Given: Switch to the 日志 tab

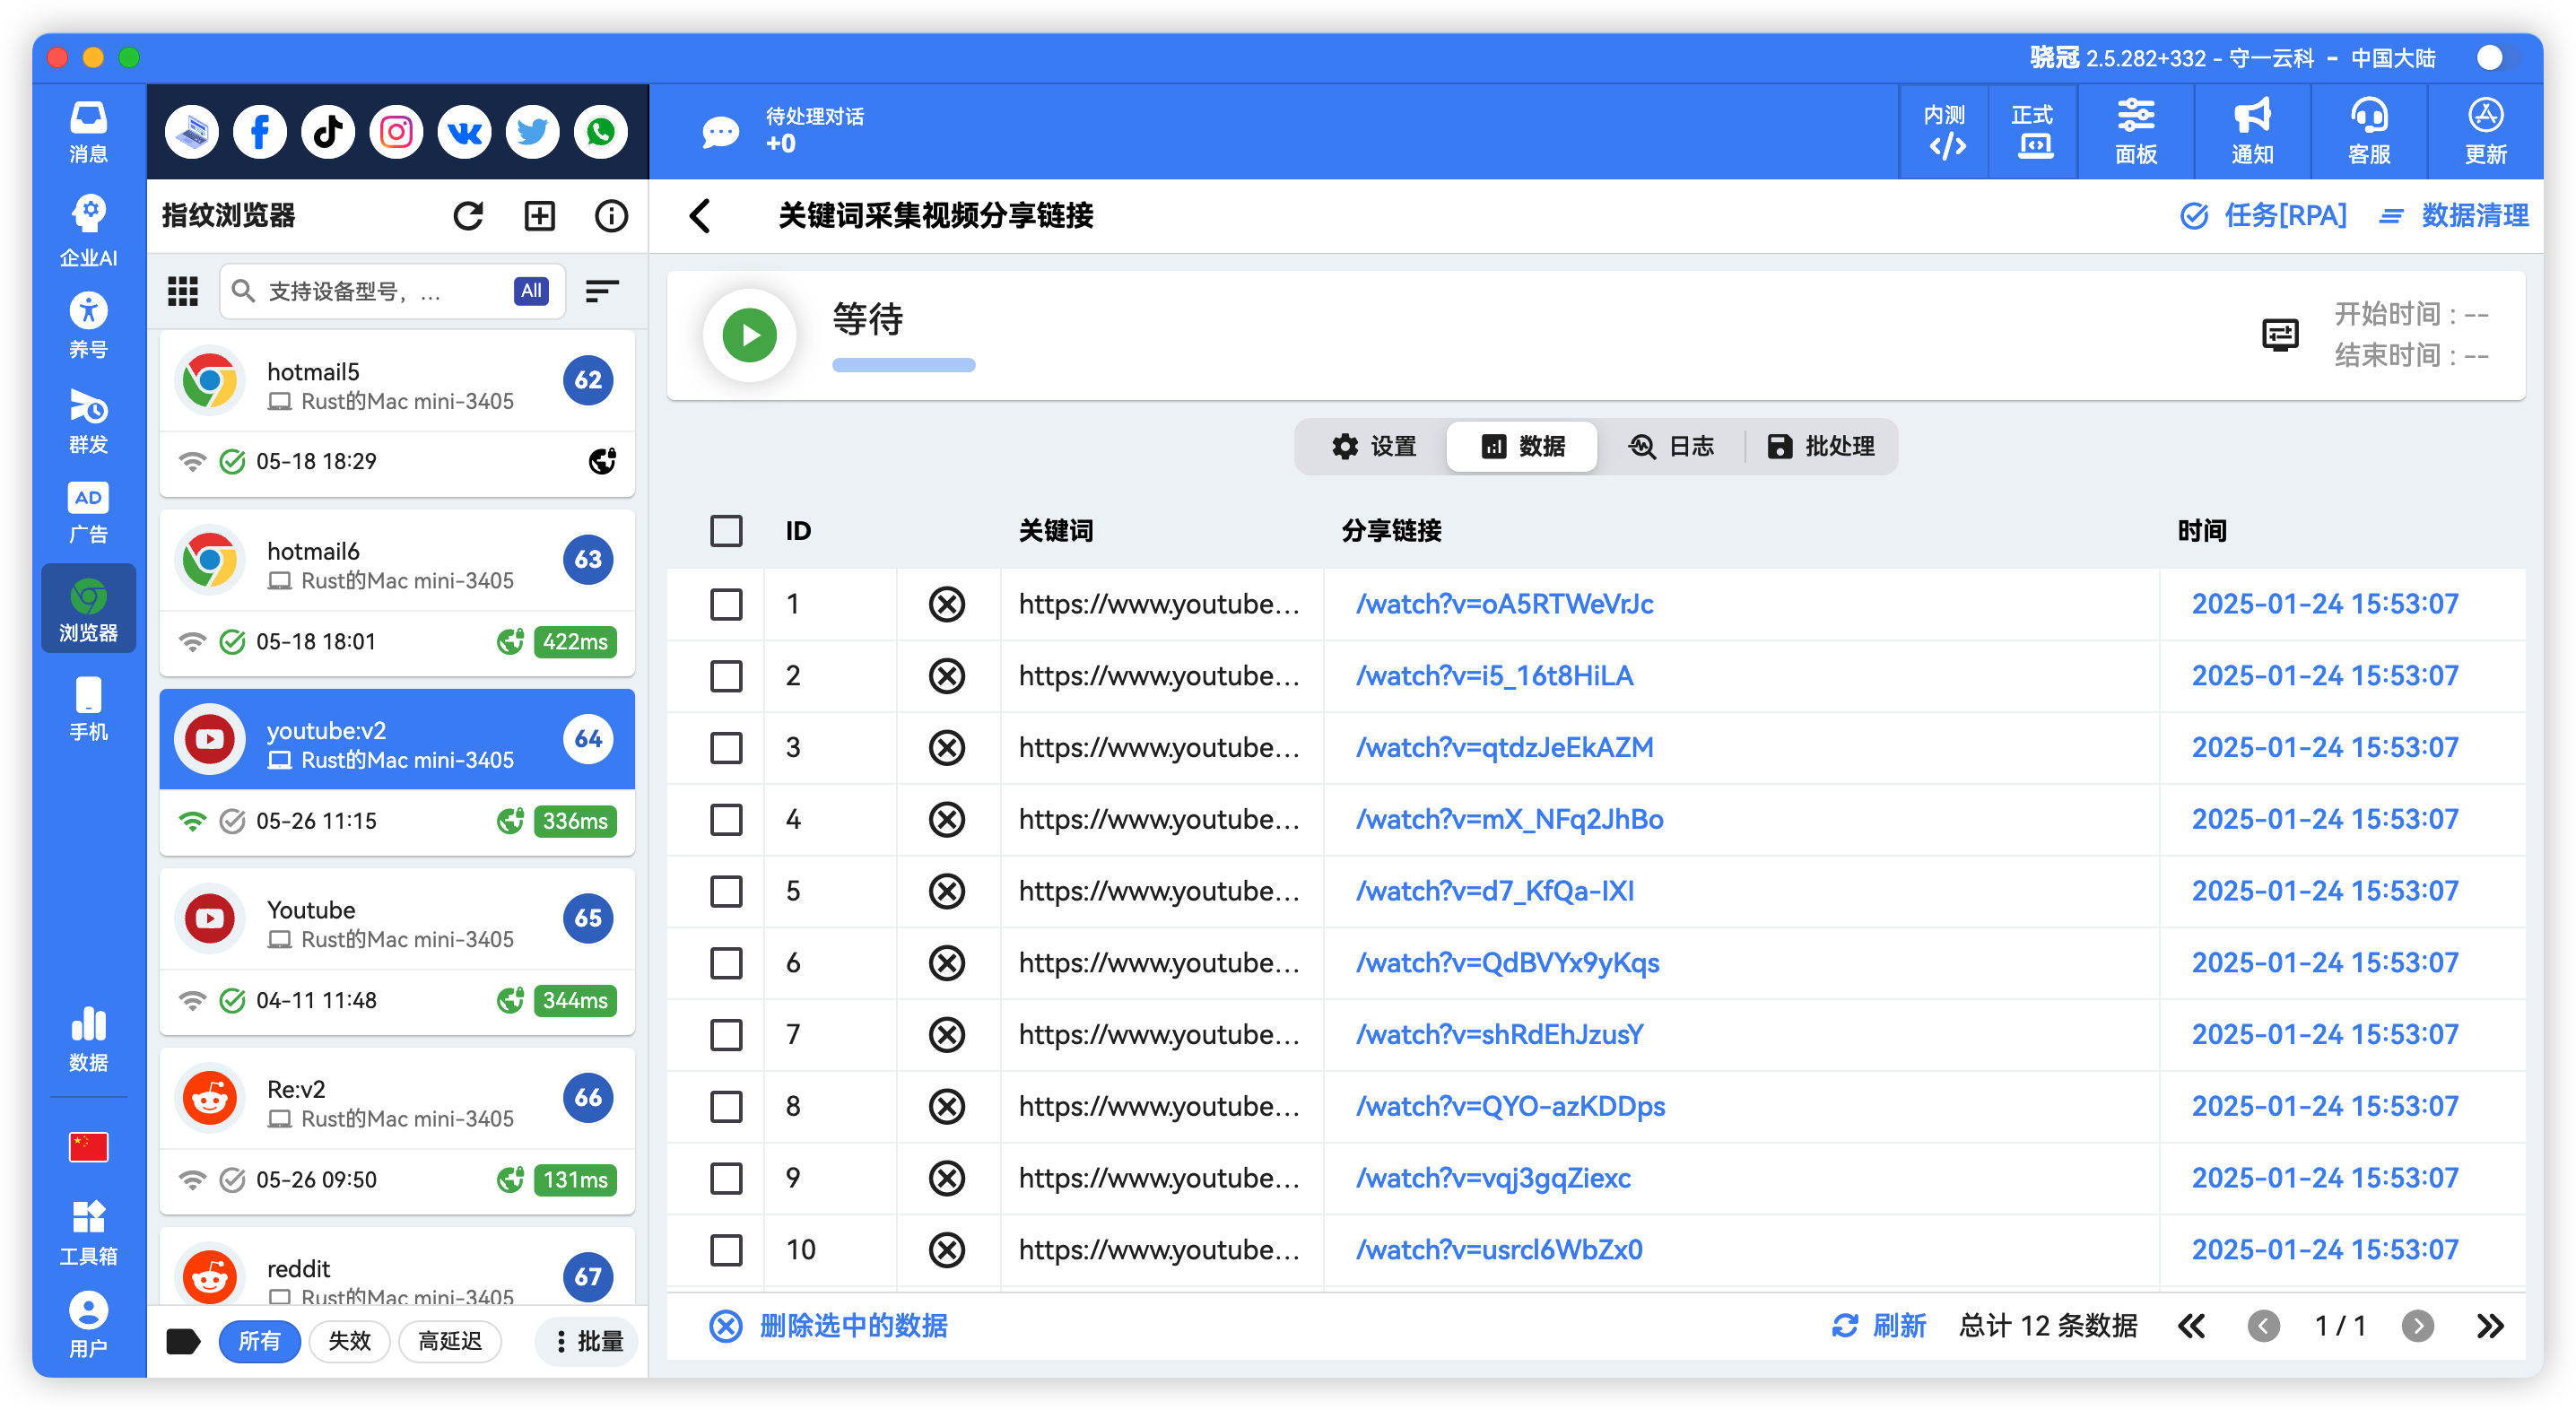Looking at the screenshot, I should (x=1673, y=446).
